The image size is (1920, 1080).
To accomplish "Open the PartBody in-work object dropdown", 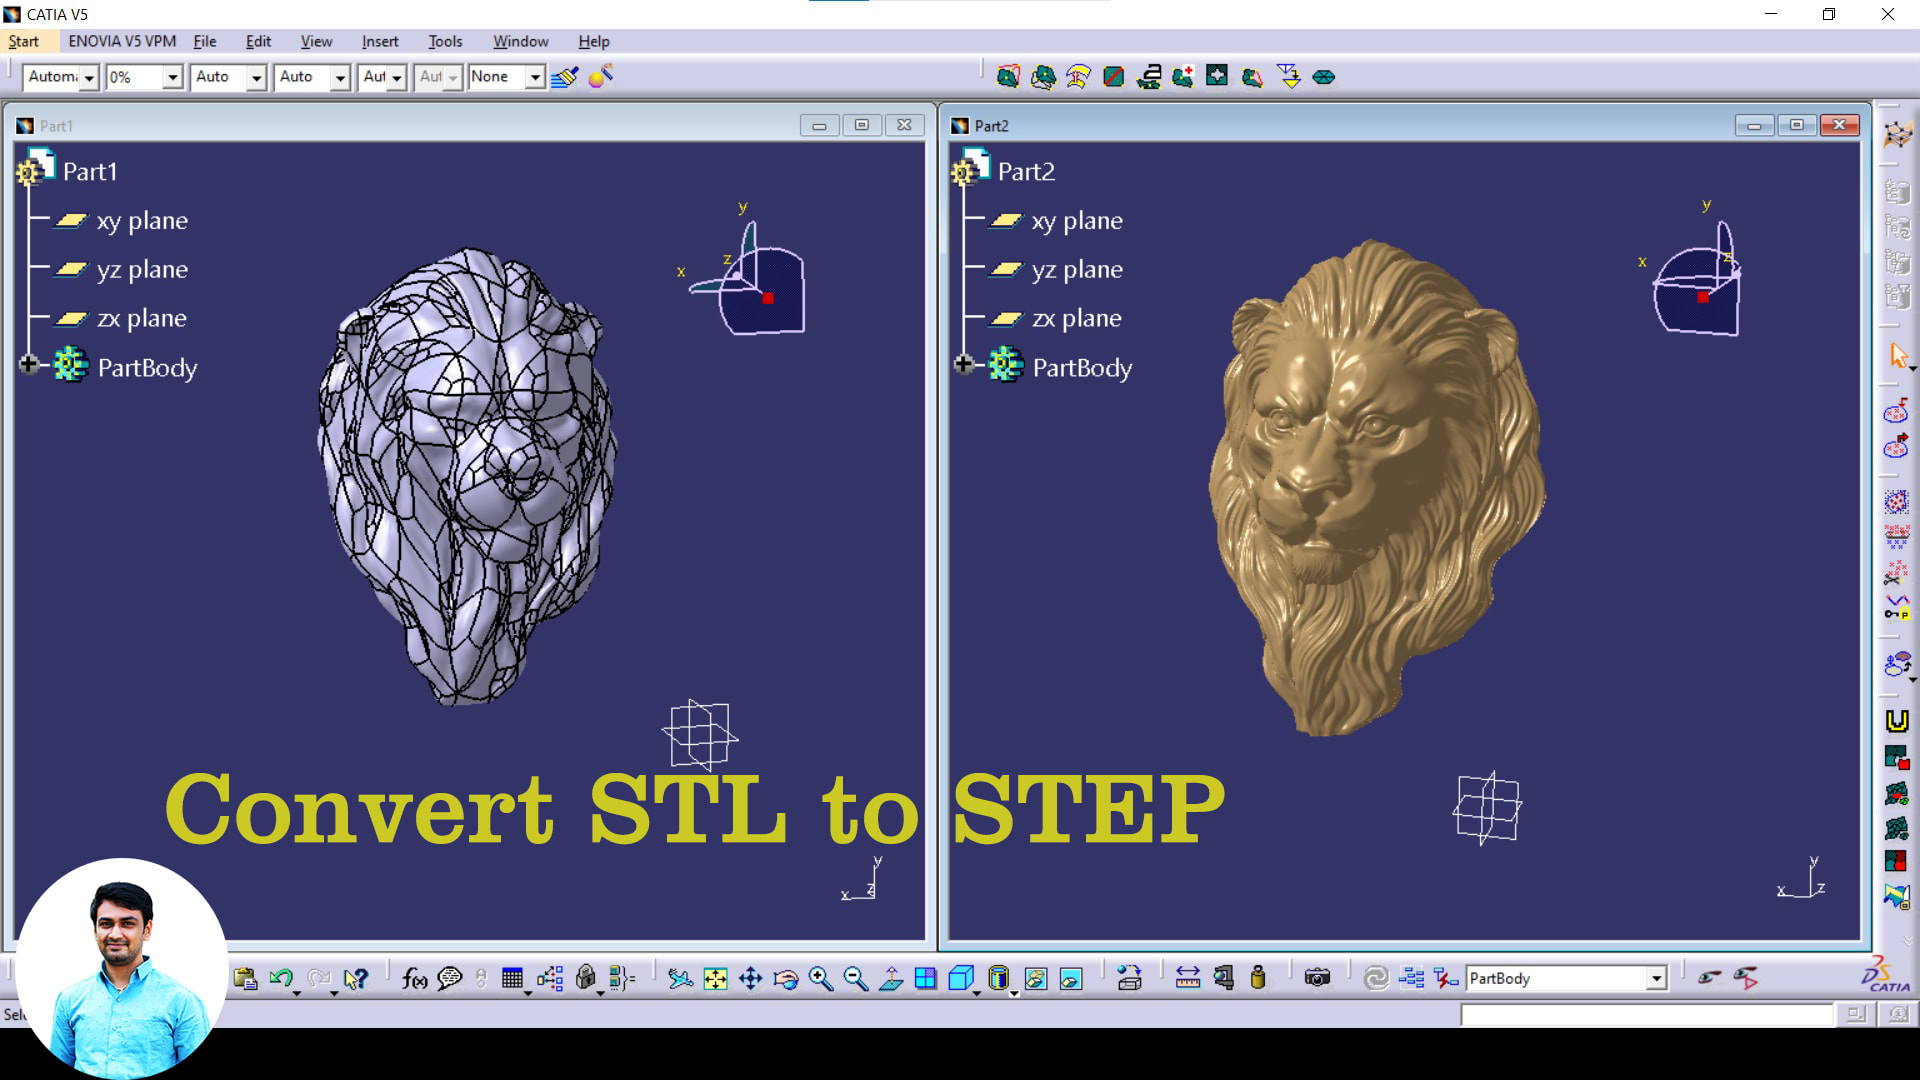I will [x=1656, y=978].
